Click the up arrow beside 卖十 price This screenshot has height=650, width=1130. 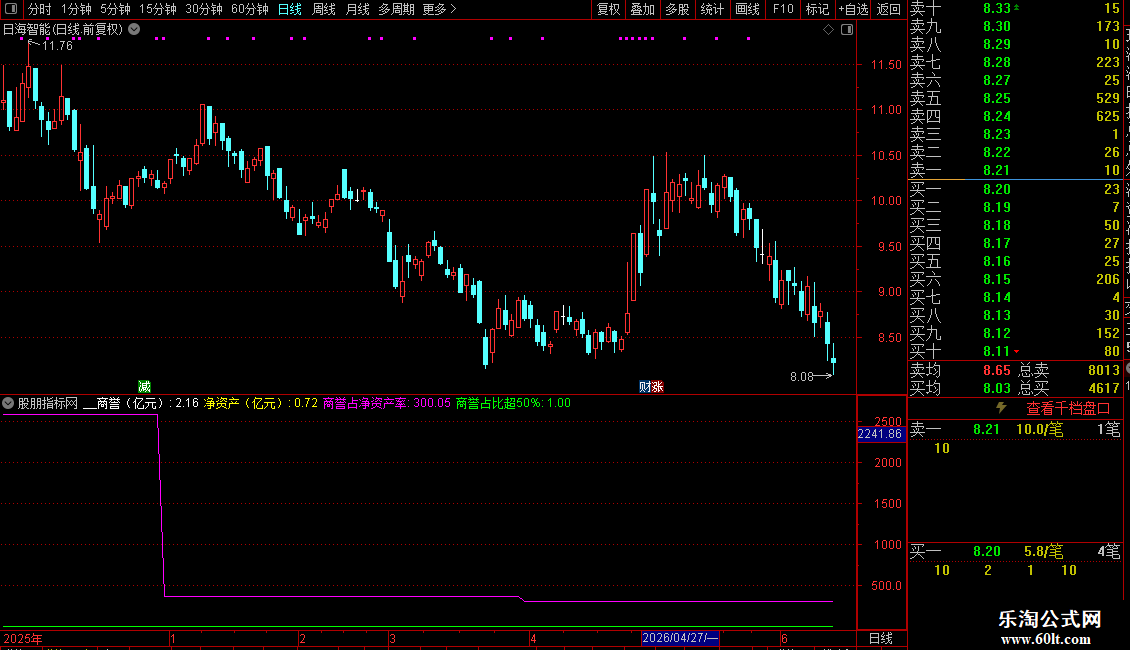[1017, 8]
